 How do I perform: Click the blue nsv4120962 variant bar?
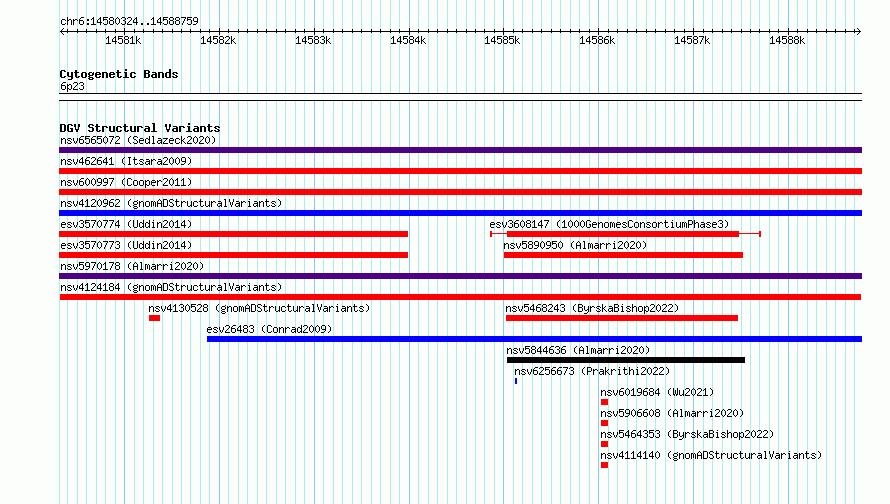click(x=460, y=213)
